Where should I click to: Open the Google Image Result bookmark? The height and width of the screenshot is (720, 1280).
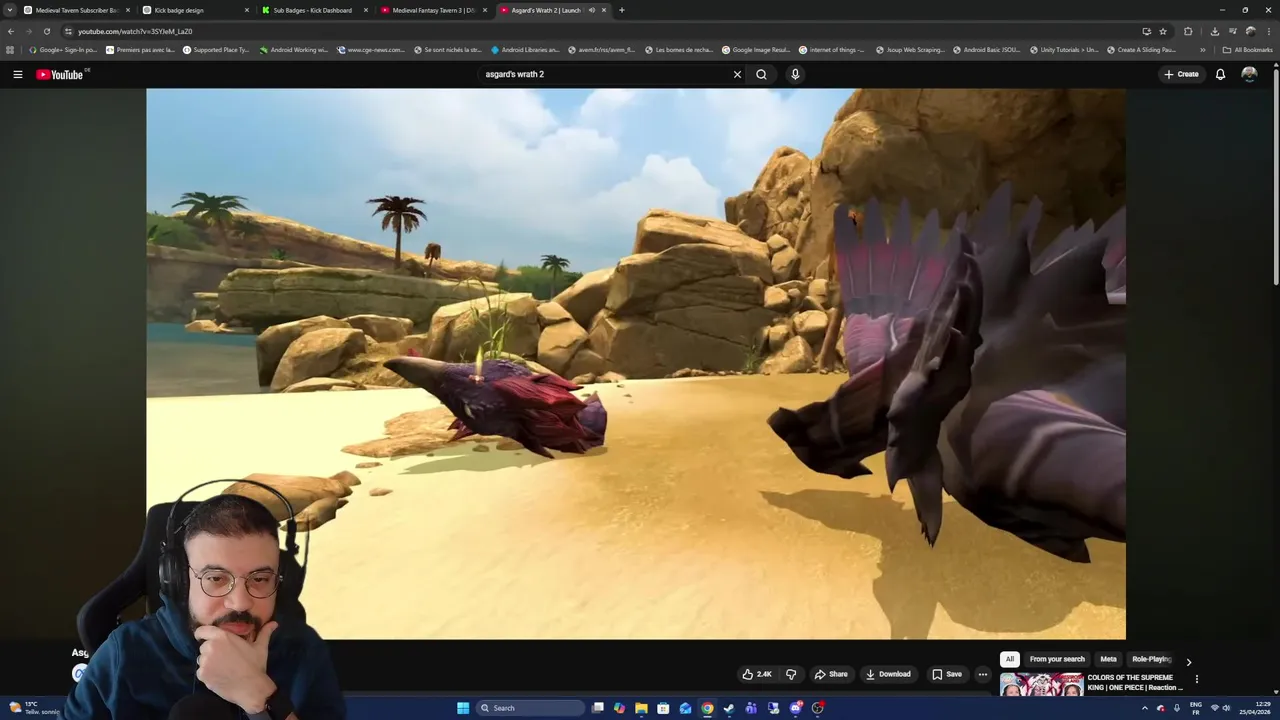pyautogui.click(x=756, y=49)
